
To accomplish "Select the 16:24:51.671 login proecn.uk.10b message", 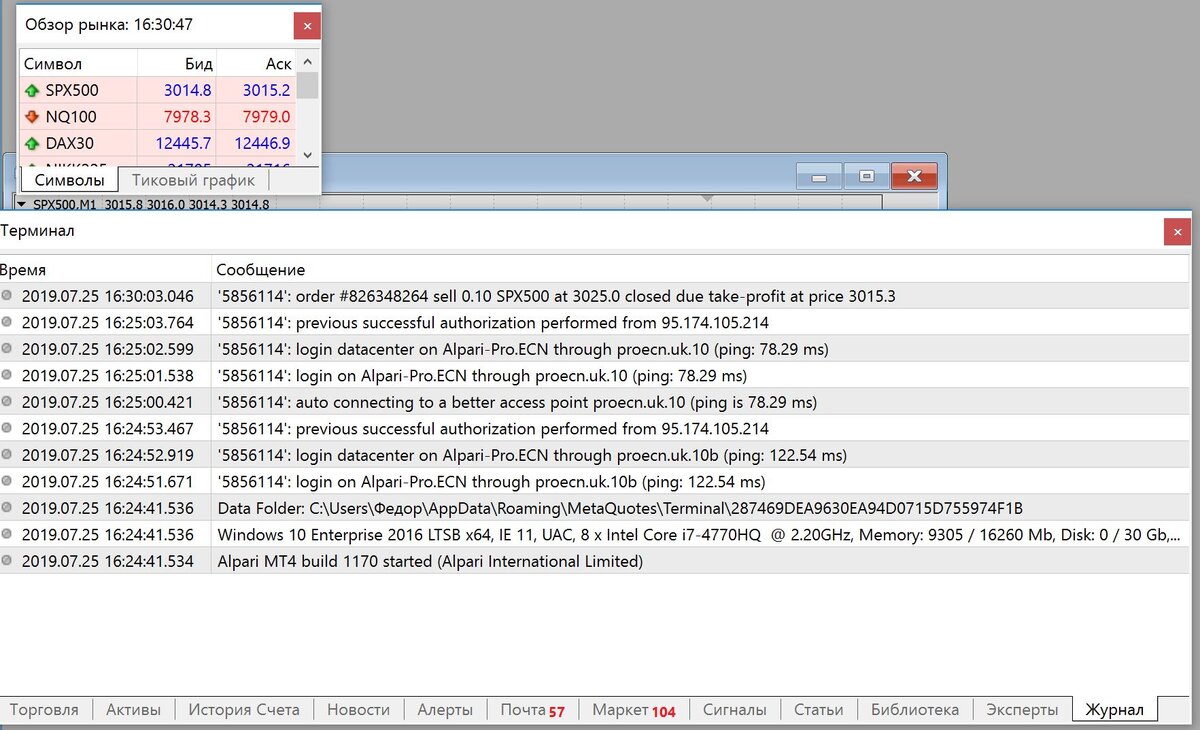I will pyautogui.click(x=491, y=482).
